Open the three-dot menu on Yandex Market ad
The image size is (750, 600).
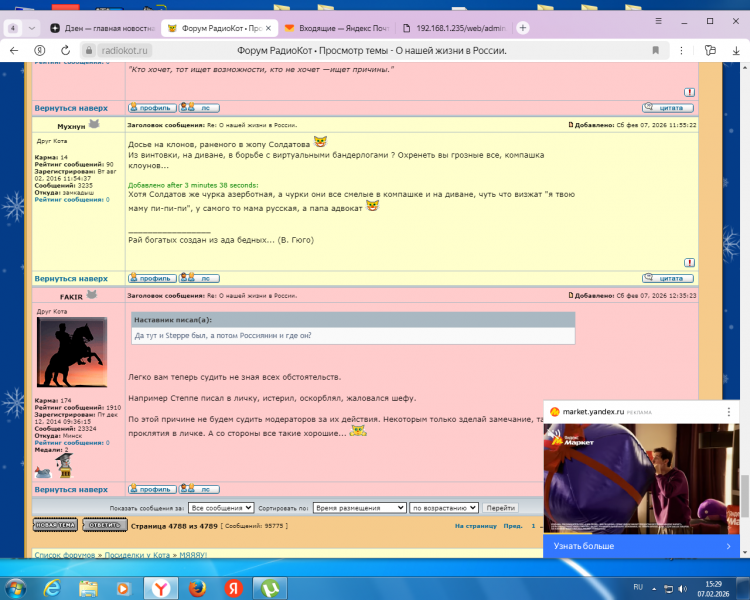[728, 410]
